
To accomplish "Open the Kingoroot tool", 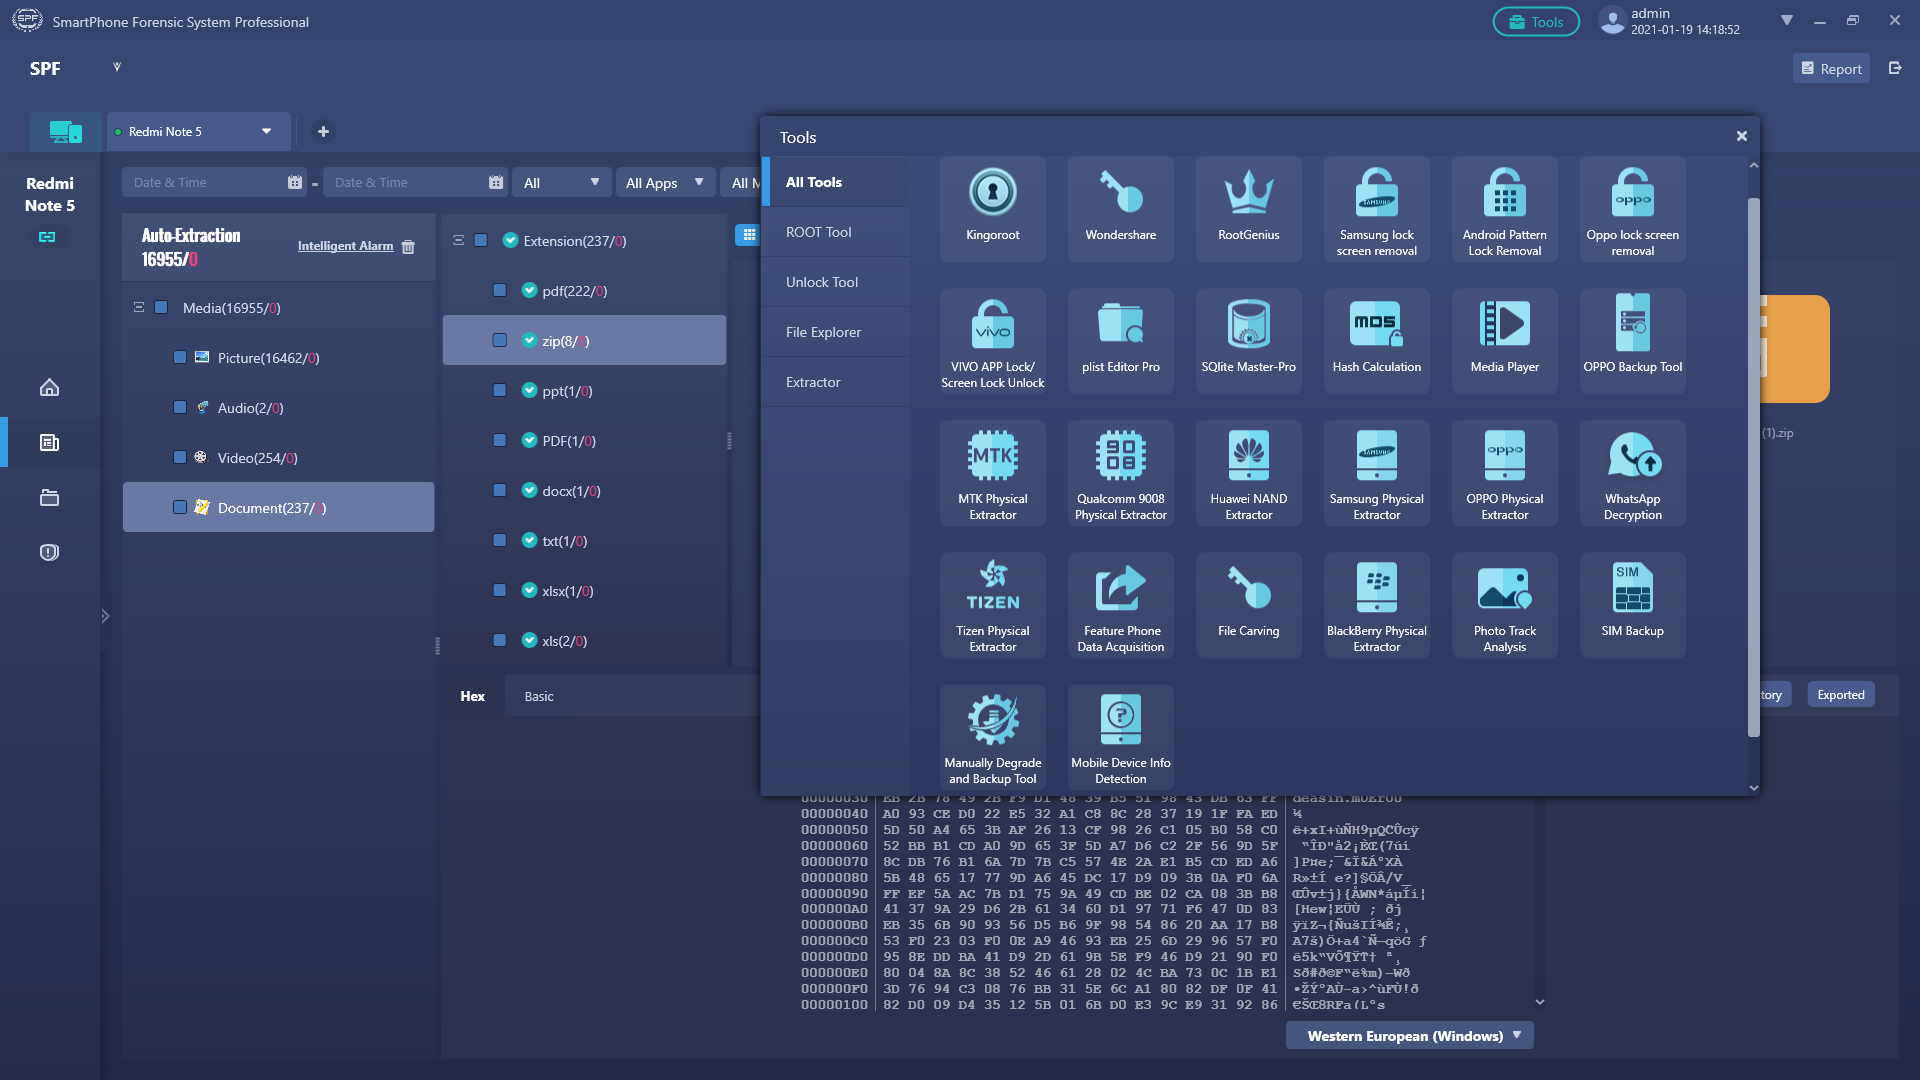I will [x=992, y=209].
